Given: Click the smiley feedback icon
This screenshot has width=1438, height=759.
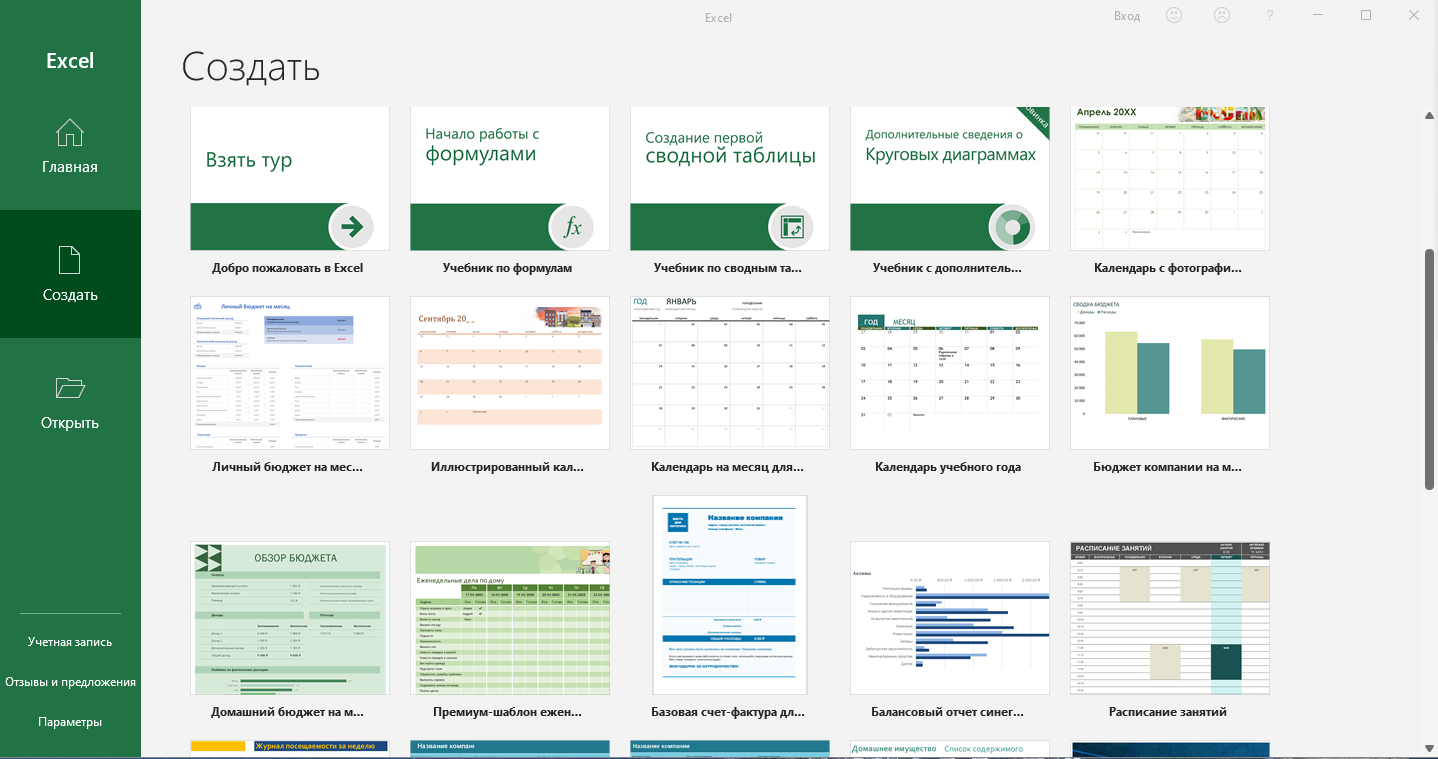Looking at the screenshot, I should pos(1173,15).
